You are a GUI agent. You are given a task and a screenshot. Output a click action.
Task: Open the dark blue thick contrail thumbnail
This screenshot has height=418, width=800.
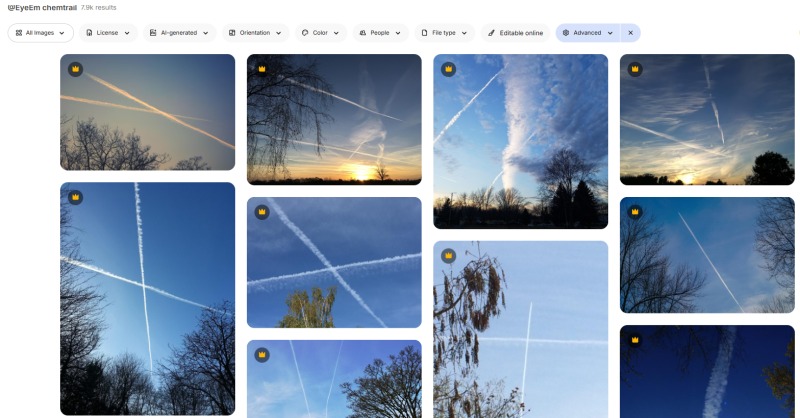pos(707,372)
